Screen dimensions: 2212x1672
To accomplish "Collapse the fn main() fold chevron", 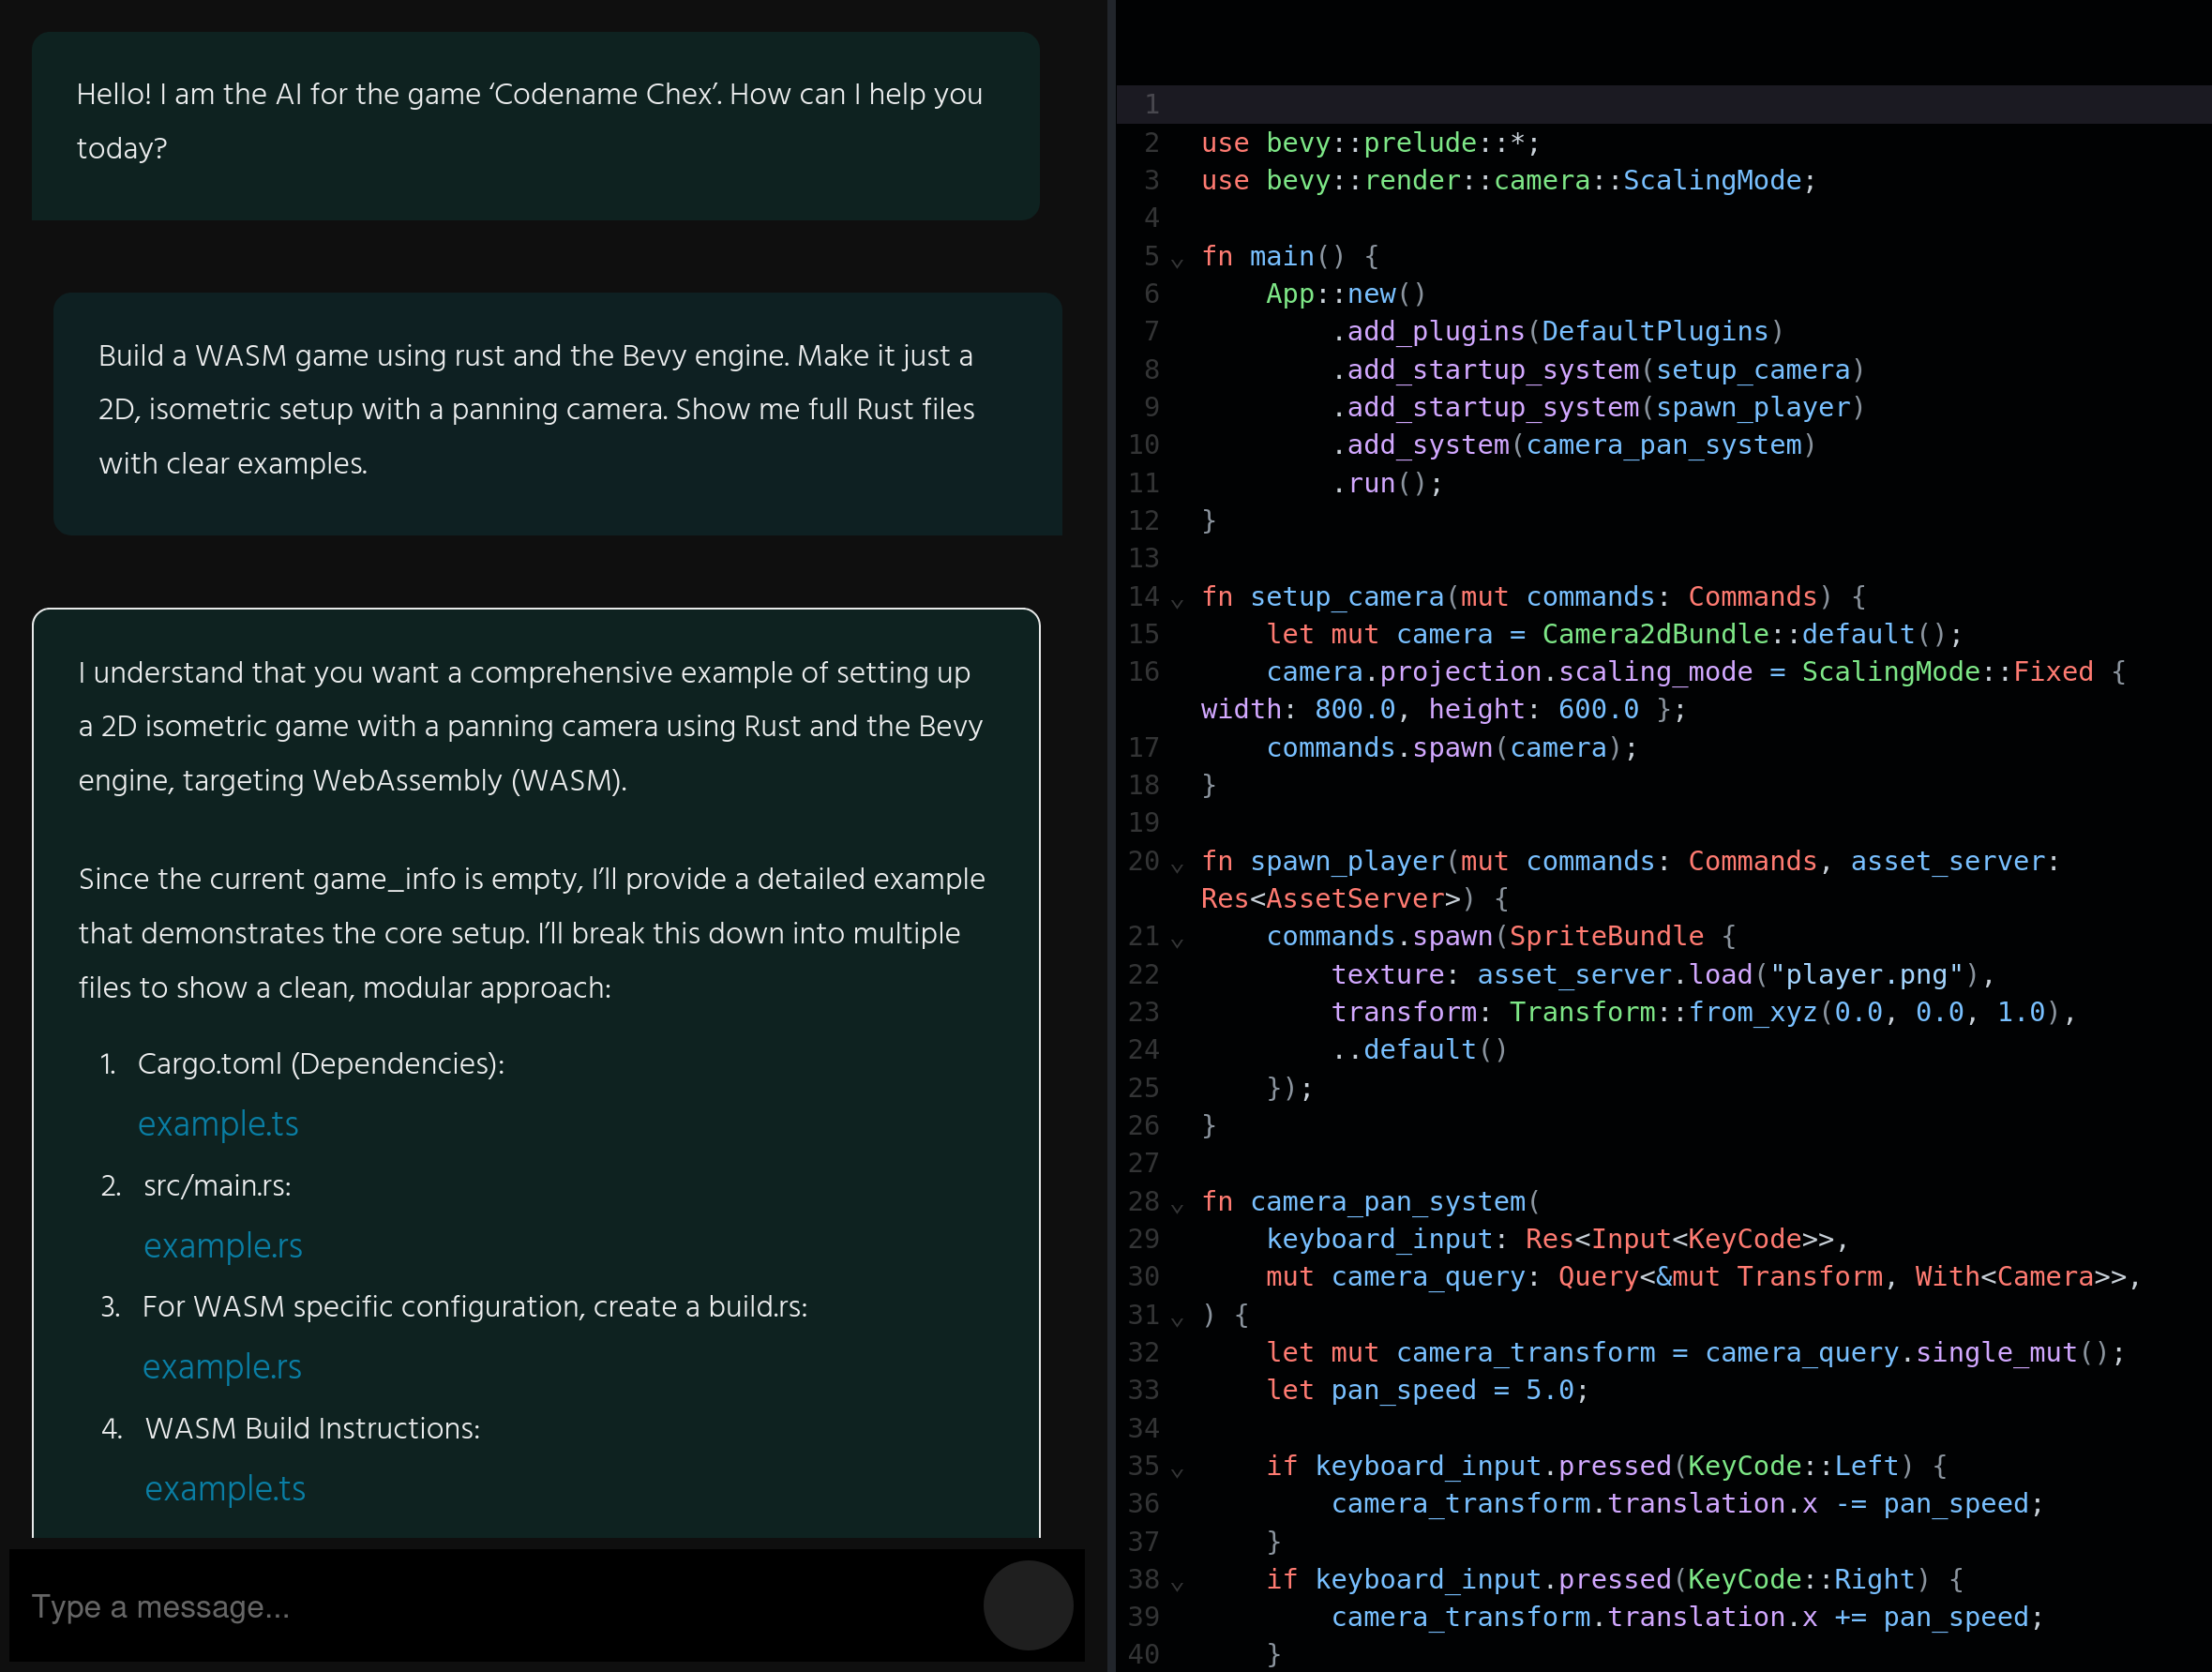I will click(x=1177, y=263).
